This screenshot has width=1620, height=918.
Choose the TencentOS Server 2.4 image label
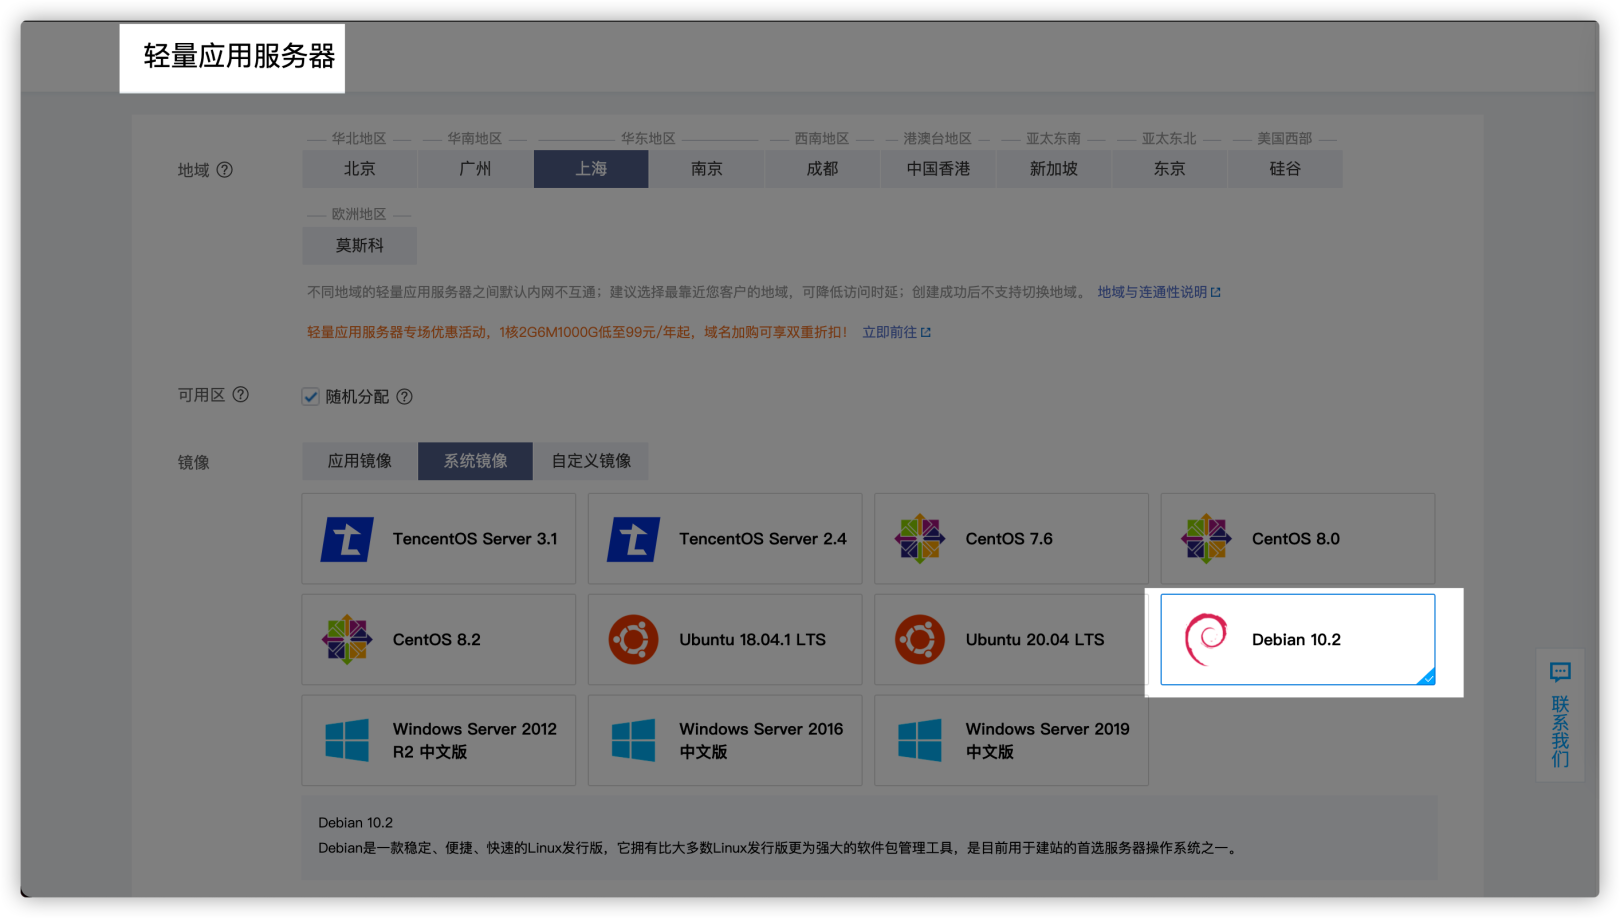763,539
